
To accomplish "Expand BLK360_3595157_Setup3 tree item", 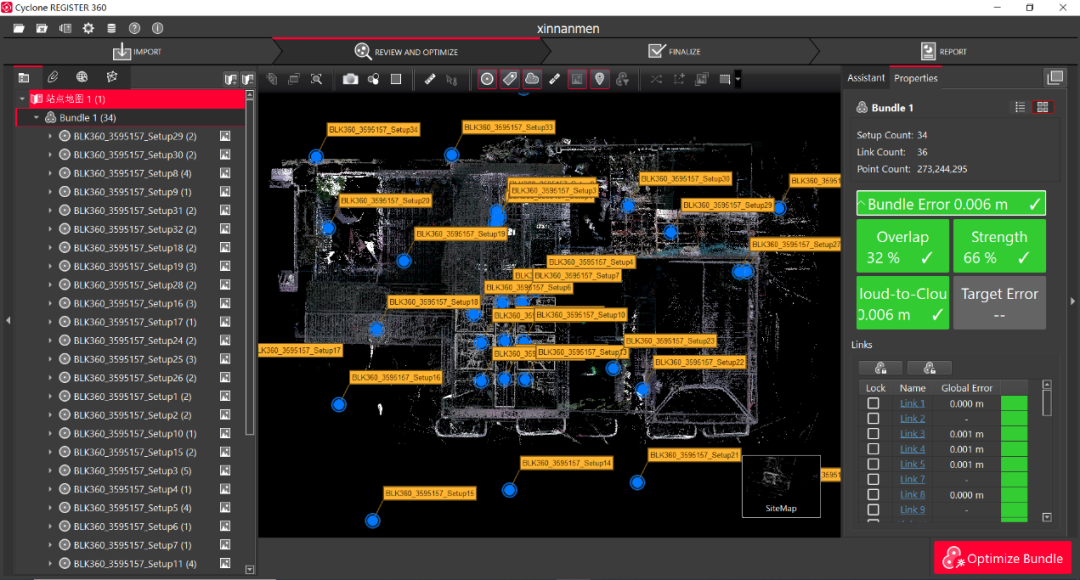I will pyautogui.click(x=50, y=471).
